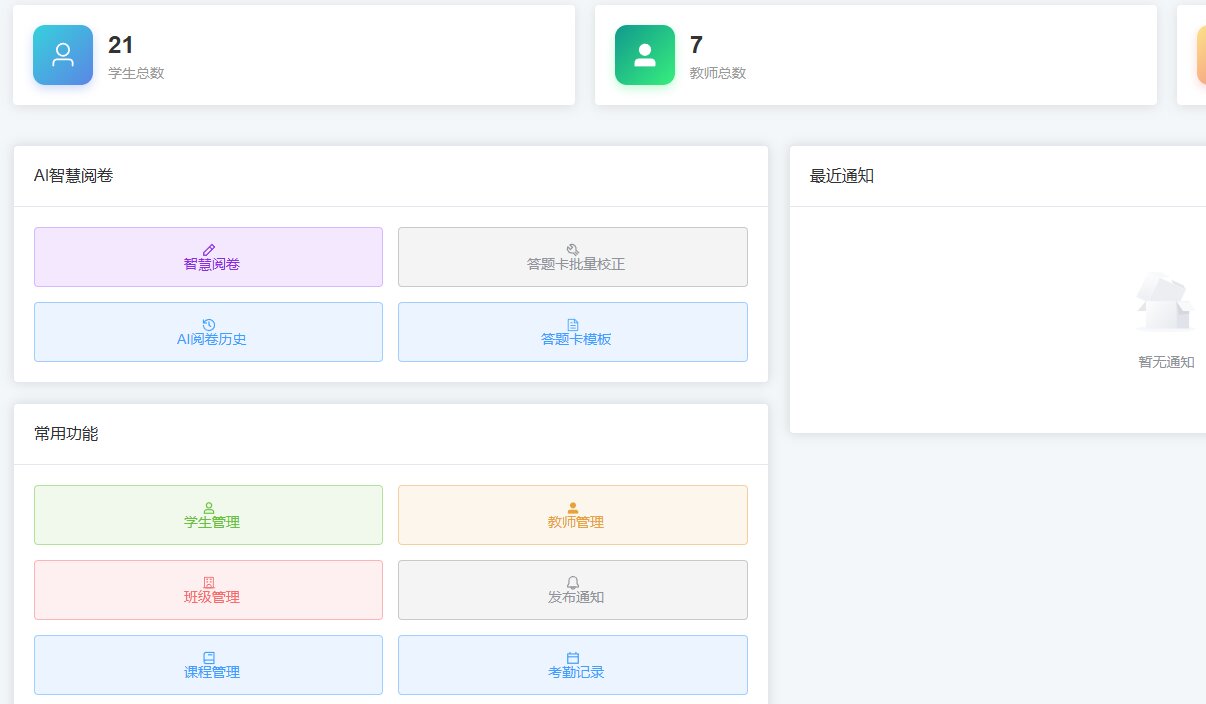Click the bell icon for 发布通知
Viewport: 1206px width, 704px height.
(x=573, y=582)
